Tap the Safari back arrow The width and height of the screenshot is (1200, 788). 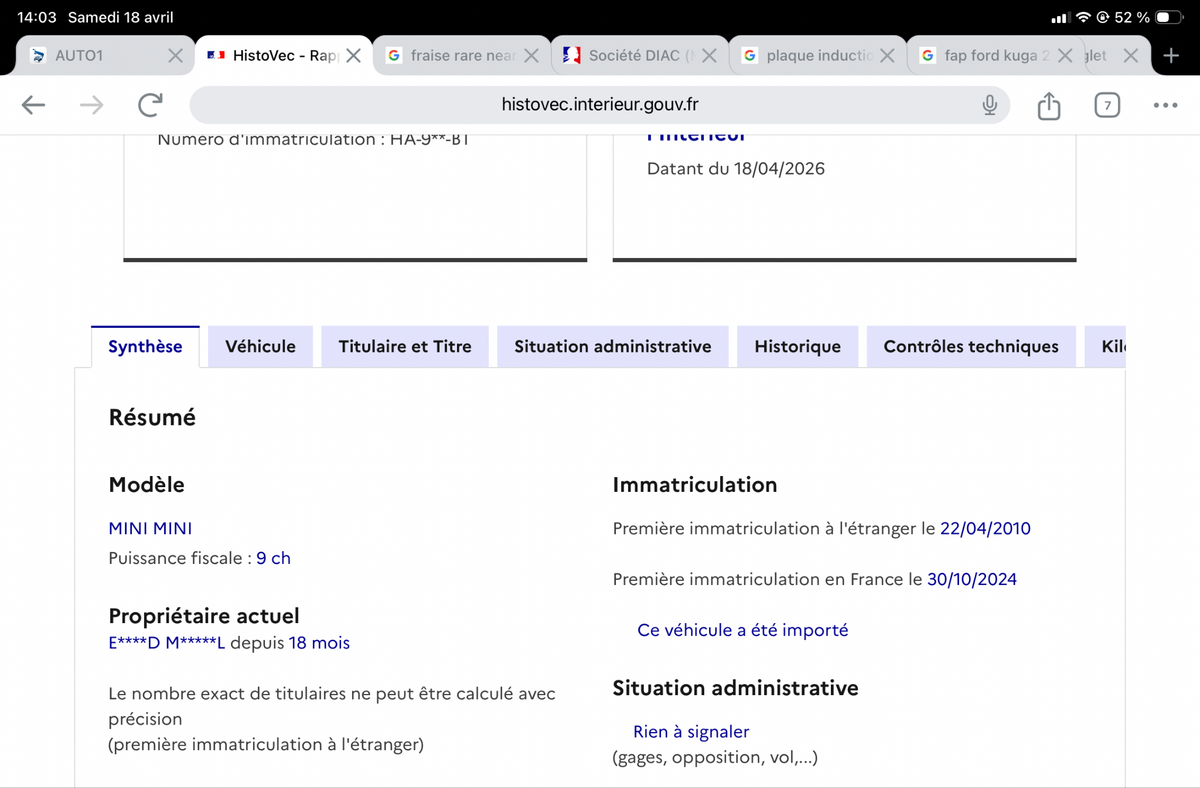(33, 105)
